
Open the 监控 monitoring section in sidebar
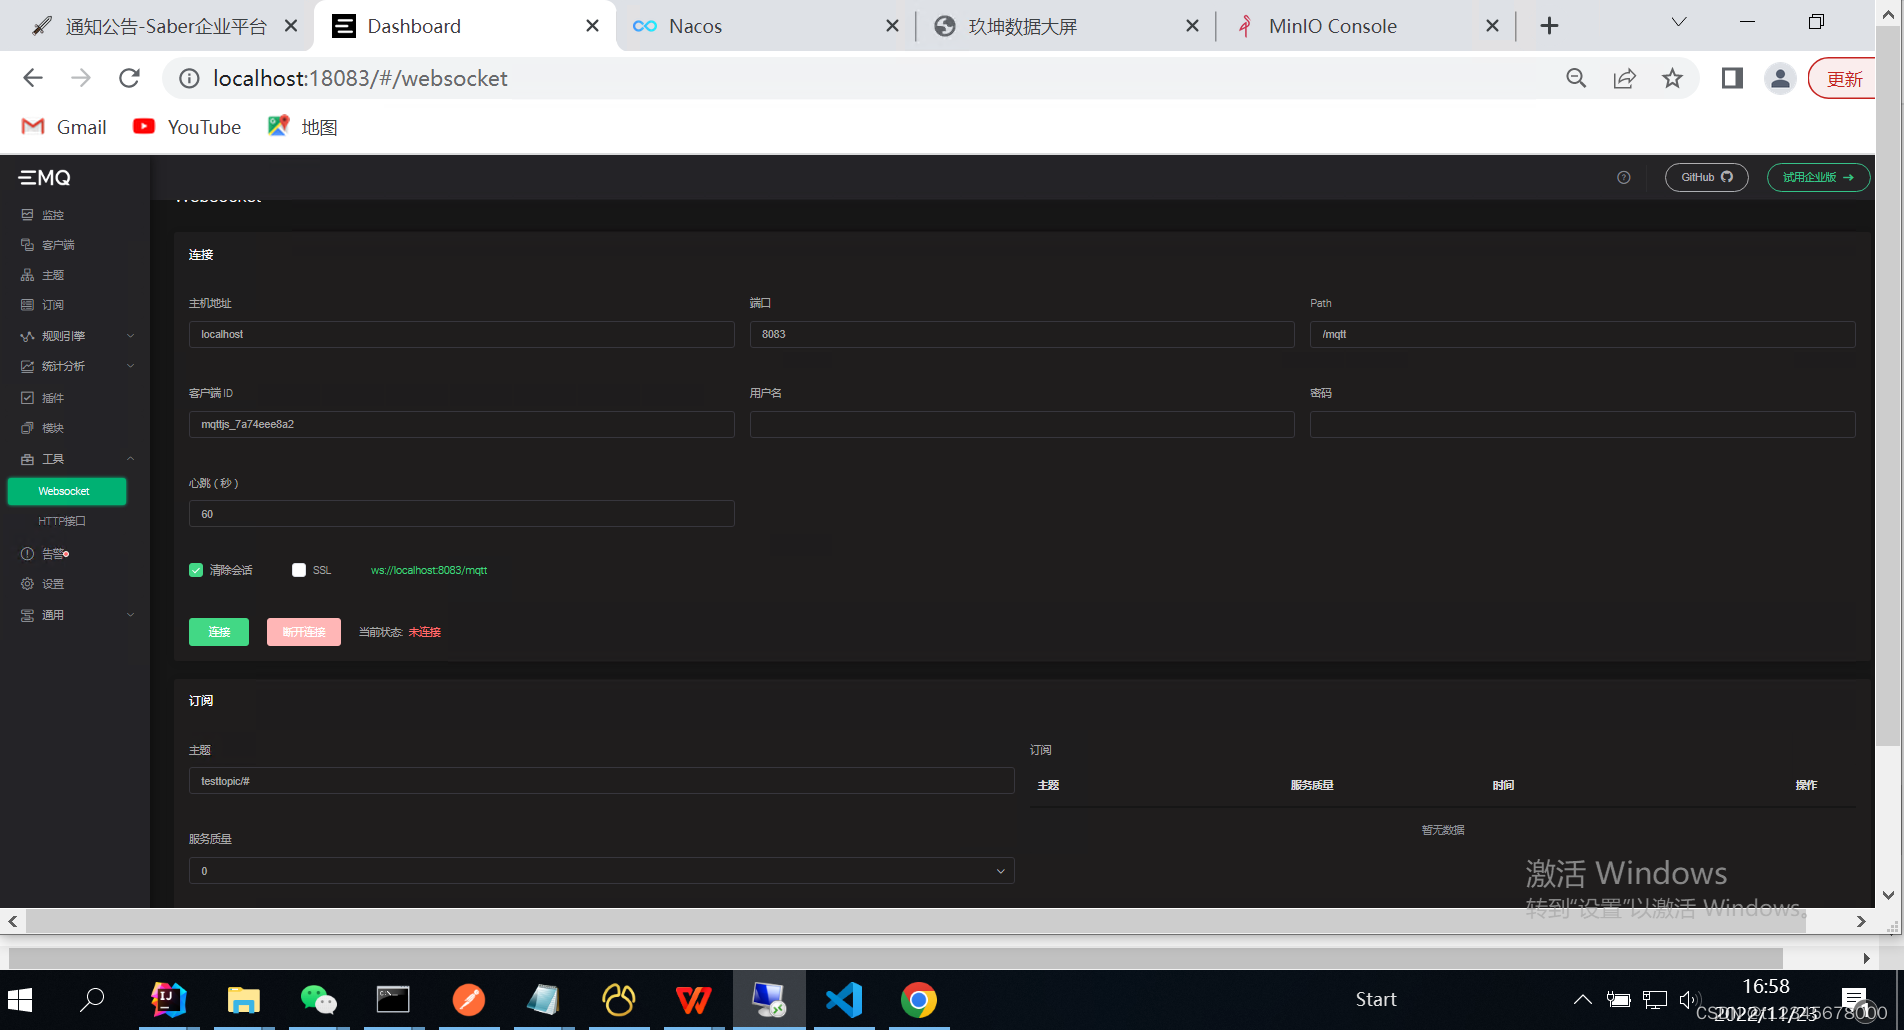(54, 214)
